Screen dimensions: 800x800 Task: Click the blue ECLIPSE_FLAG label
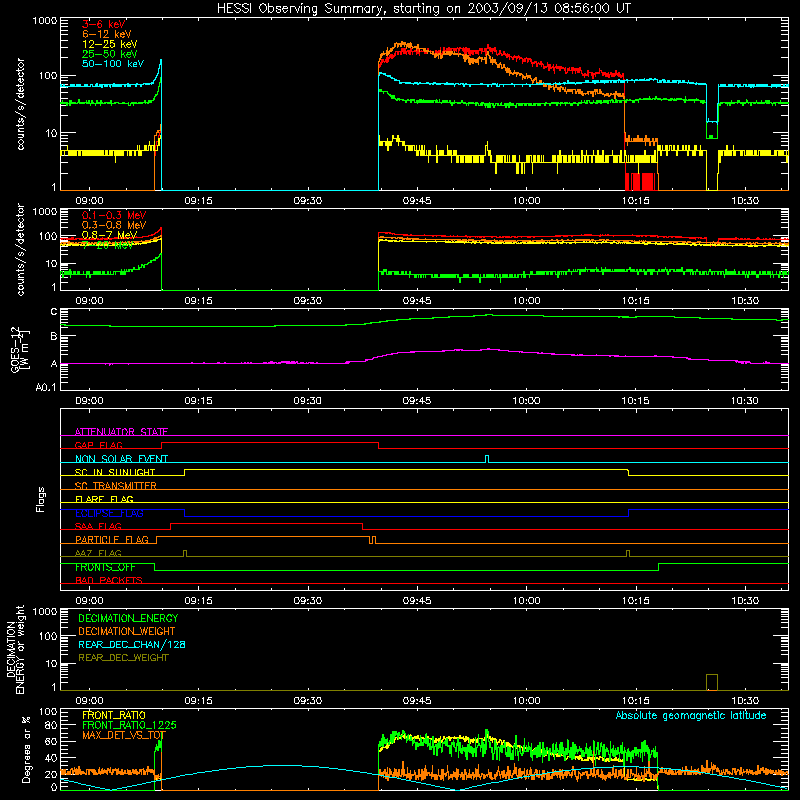[x=109, y=513]
